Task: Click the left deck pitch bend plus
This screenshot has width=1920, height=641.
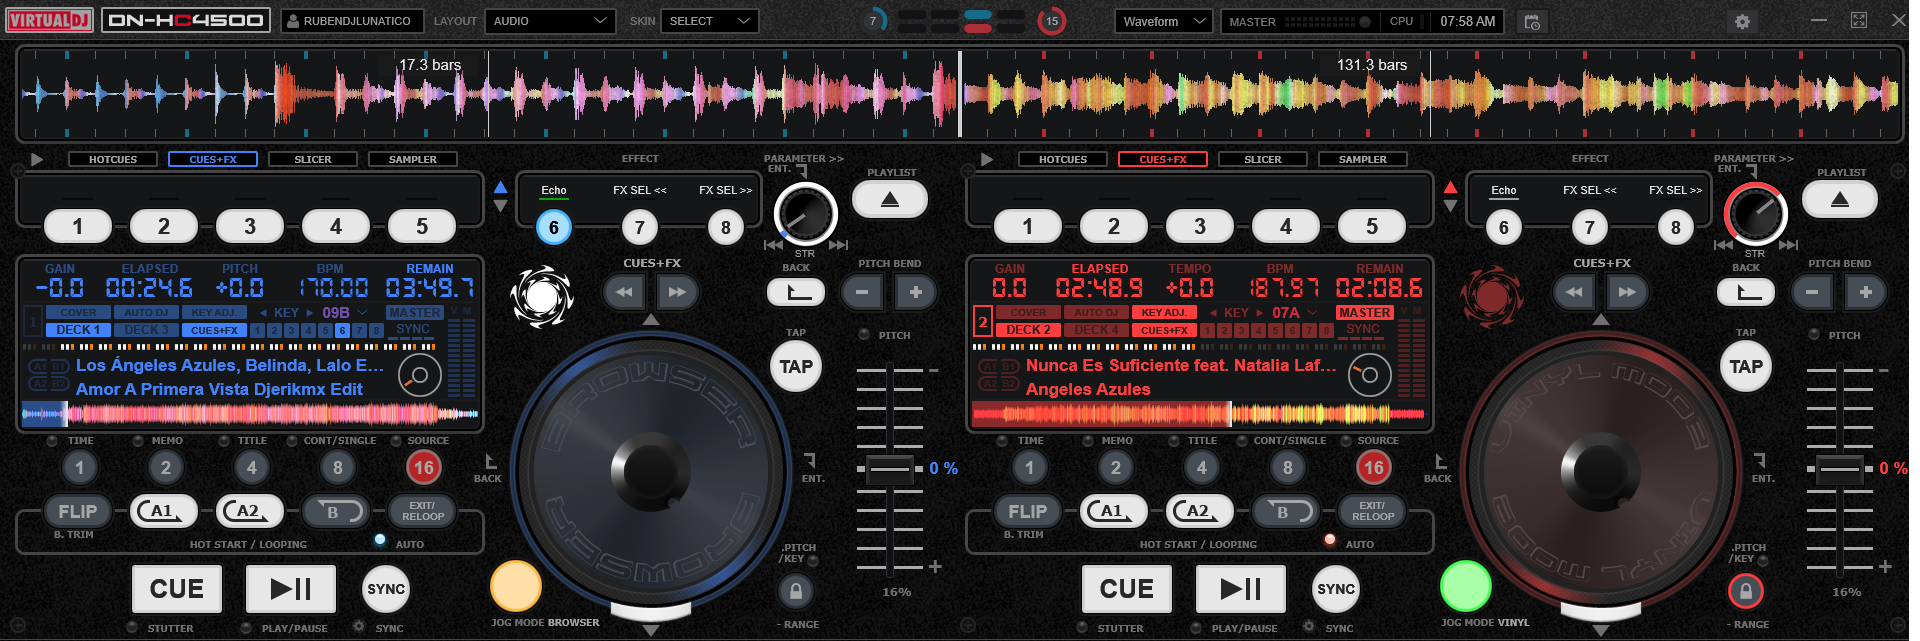Action: pyautogui.click(x=915, y=292)
